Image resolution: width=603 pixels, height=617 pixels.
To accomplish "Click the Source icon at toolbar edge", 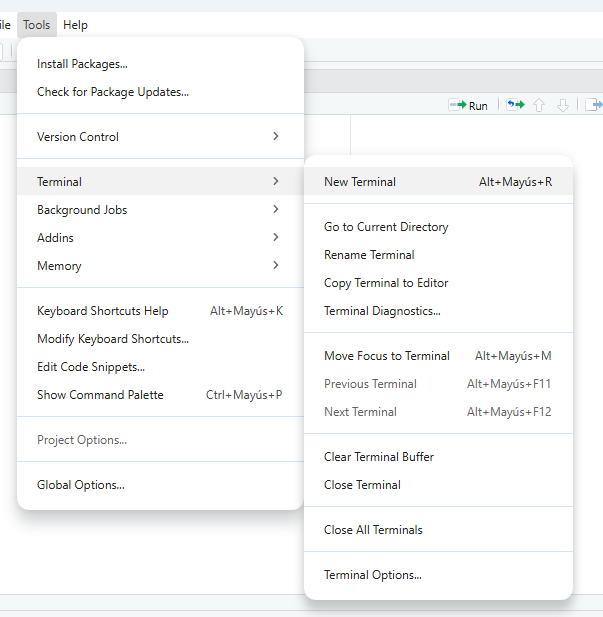I will (x=594, y=105).
